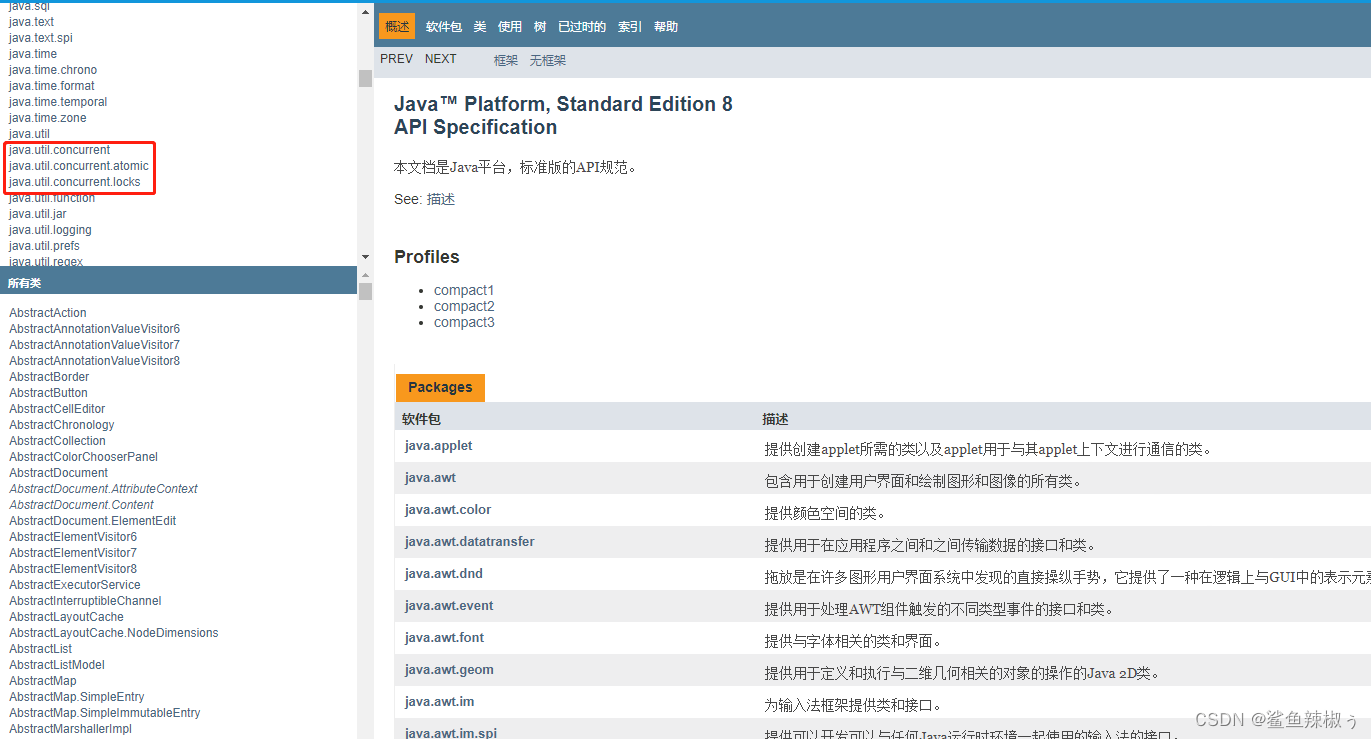Open the java.util.concurrent package

click(56, 149)
